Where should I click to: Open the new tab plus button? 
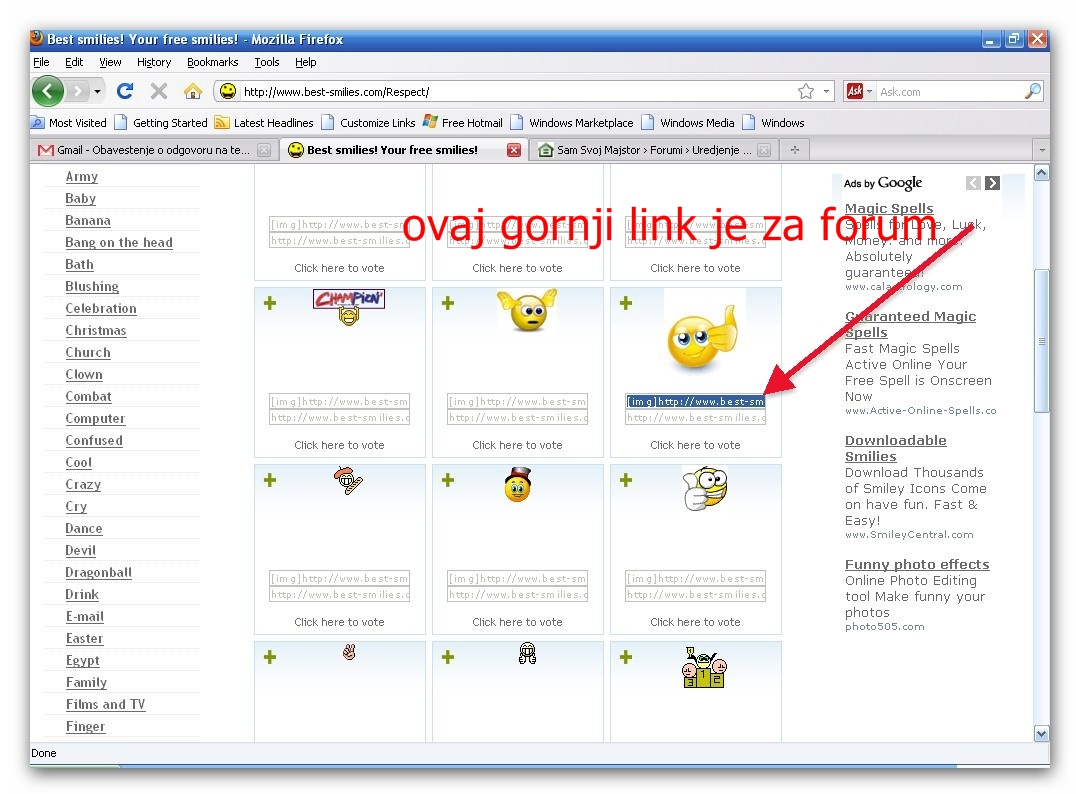795,150
